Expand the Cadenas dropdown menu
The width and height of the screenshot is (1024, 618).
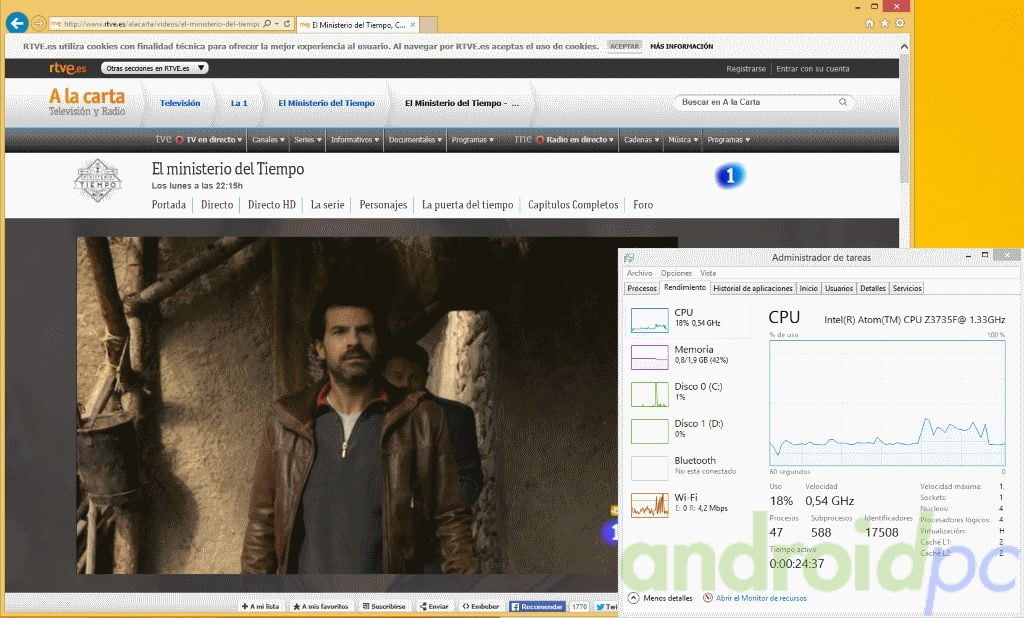641,140
